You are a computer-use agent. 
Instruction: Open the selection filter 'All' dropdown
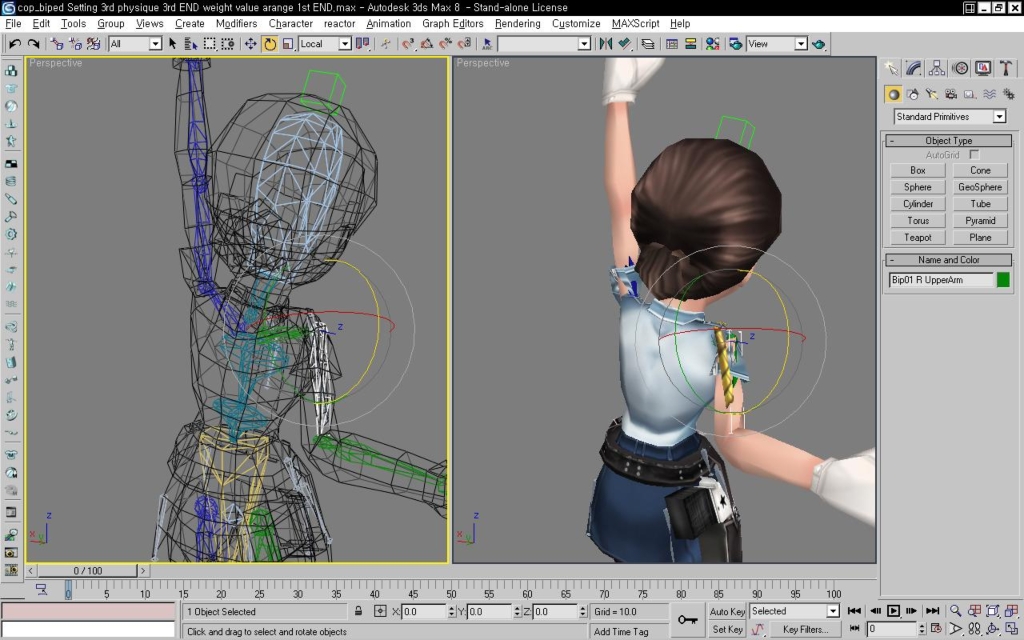click(135, 44)
